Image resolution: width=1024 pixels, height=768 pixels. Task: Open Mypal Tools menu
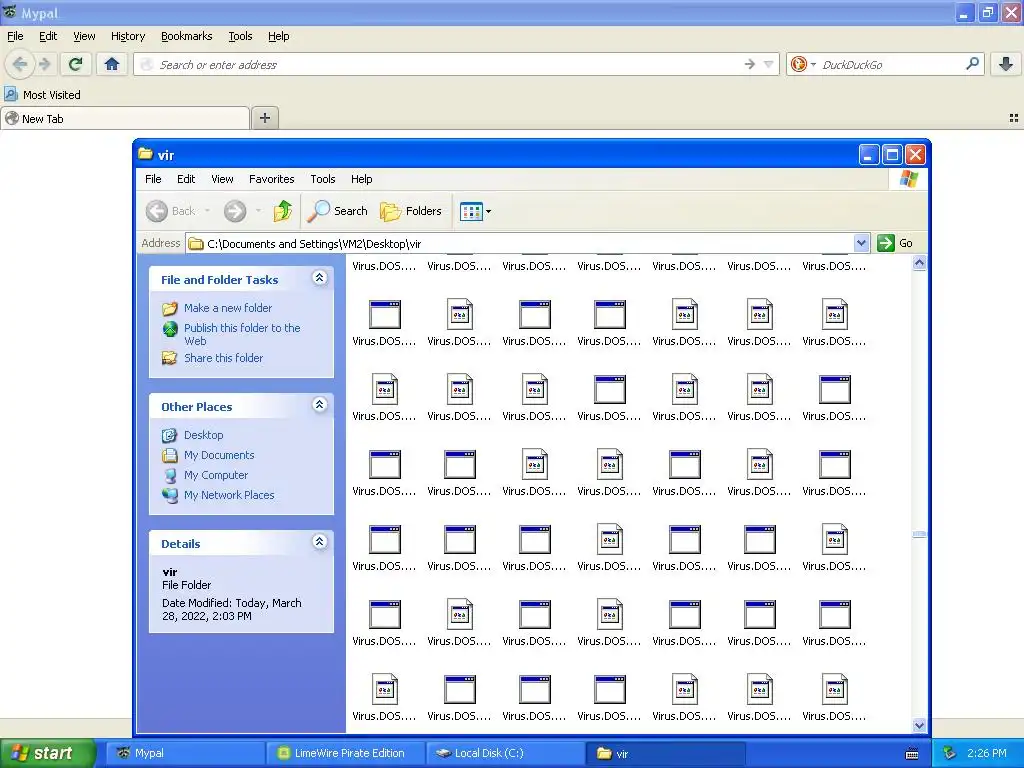click(240, 37)
